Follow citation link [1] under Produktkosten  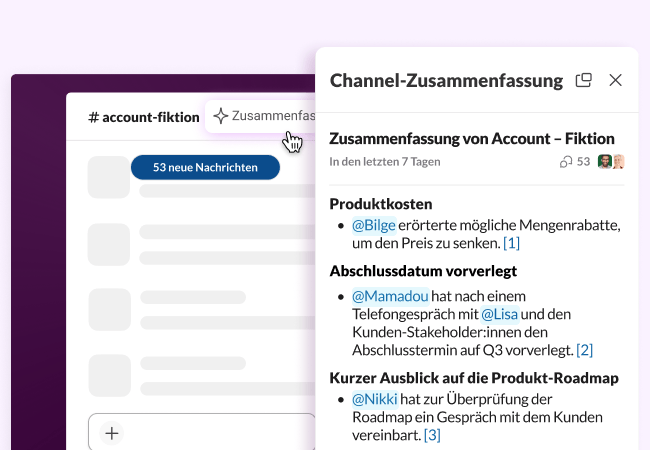click(x=511, y=242)
